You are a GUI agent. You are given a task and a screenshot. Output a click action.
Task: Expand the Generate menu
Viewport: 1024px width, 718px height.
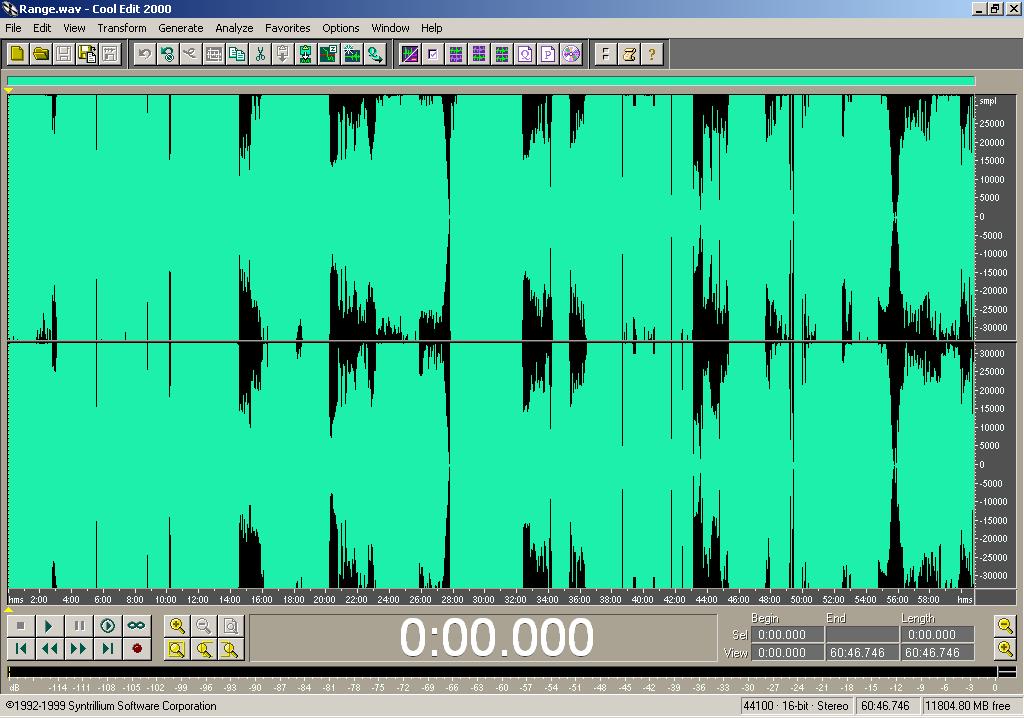point(180,28)
